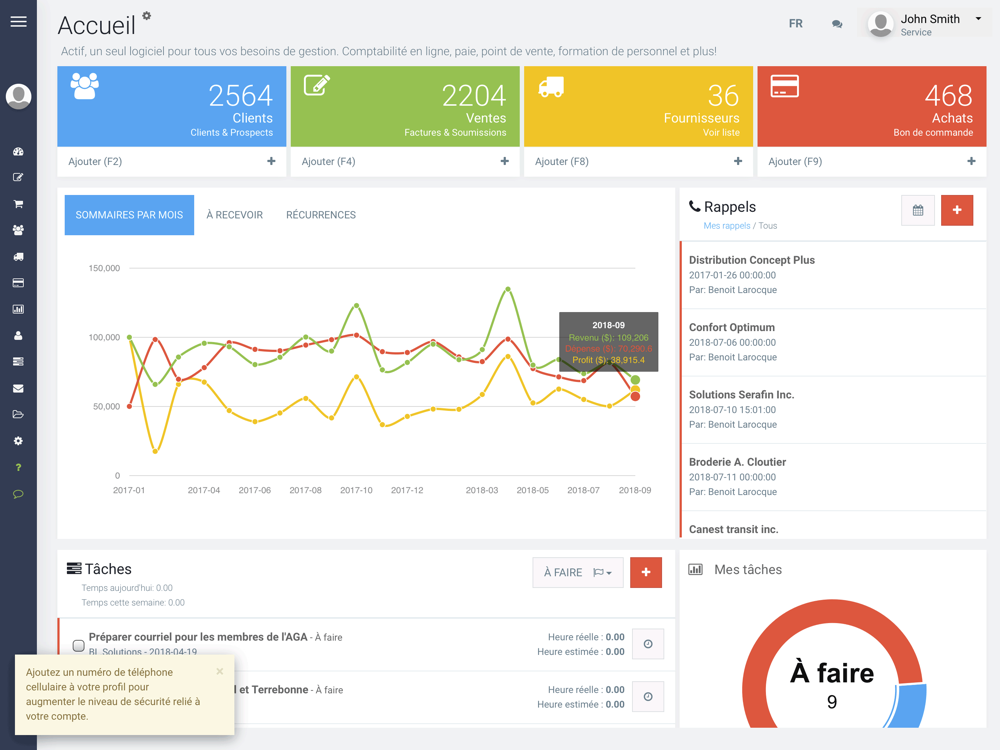1000x750 pixels.
Task: Open the shopping cart icon in sidebar
Action: [x=18, y=204]
